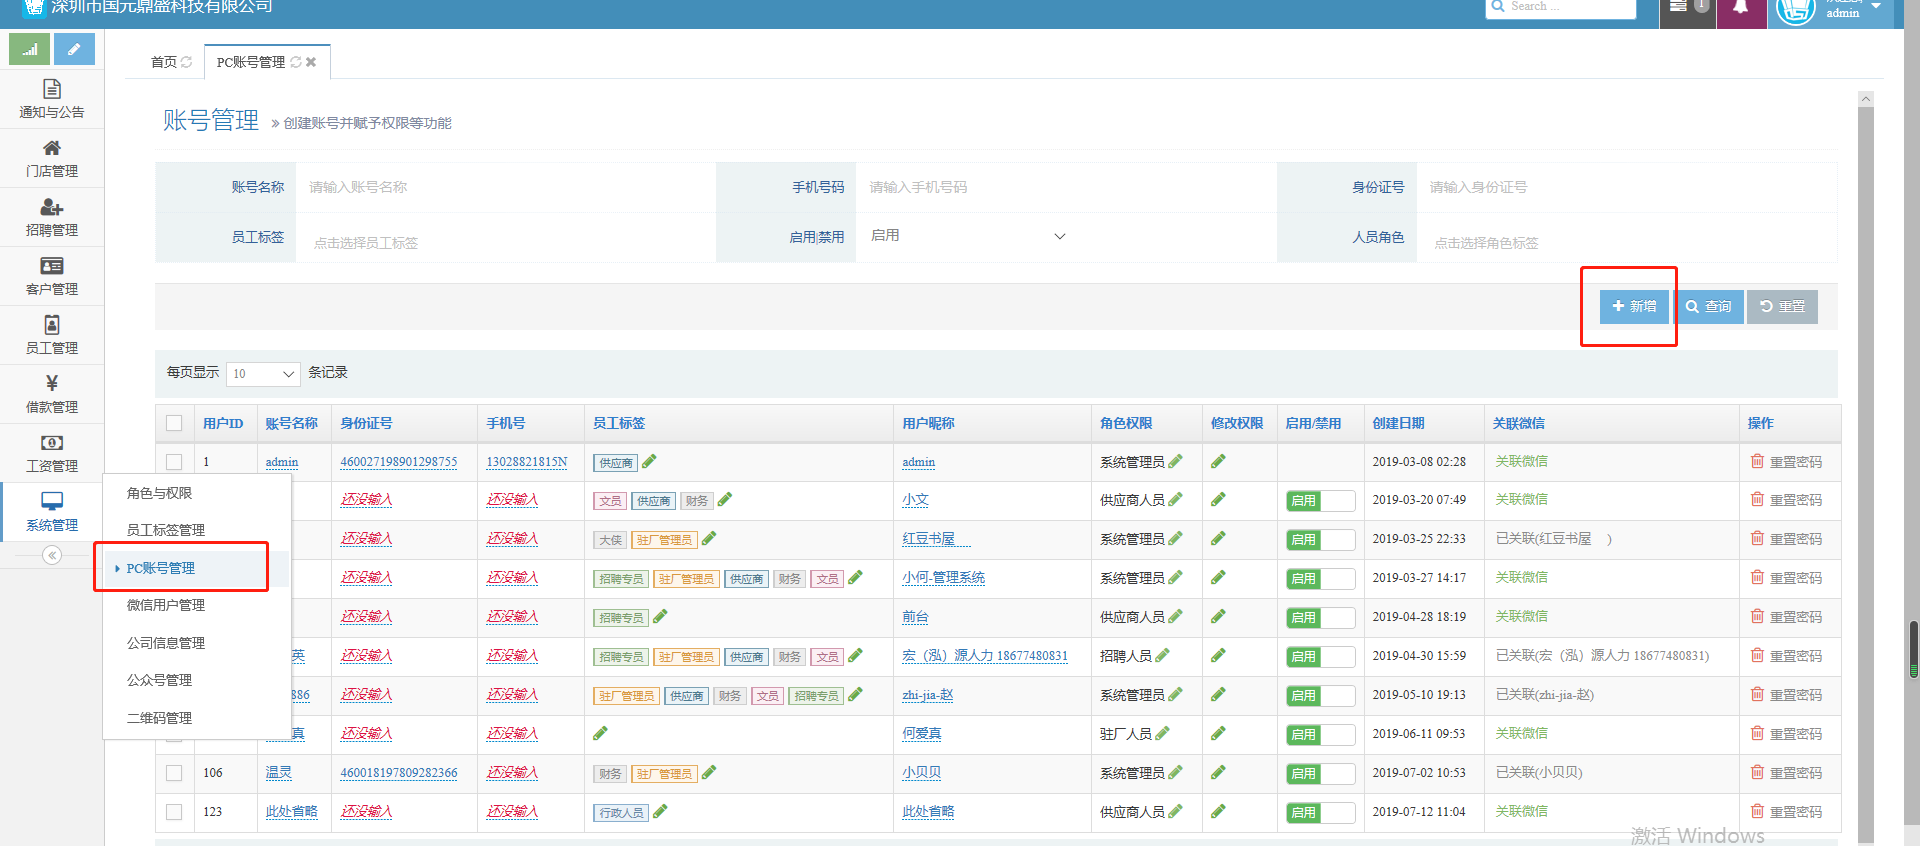Tick the checkbox for user ID 106
This screenshot has width=1920, height=846.
tap(174, 773)
